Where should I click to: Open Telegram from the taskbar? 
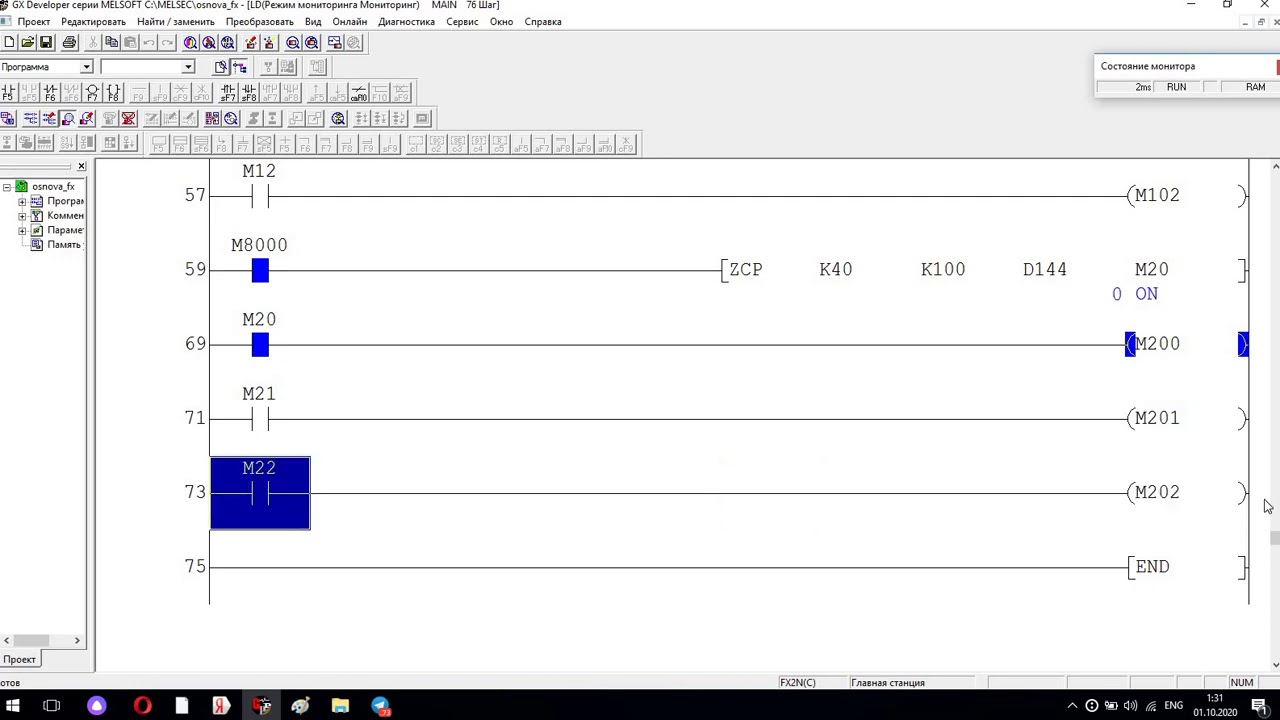coord(381,706)
